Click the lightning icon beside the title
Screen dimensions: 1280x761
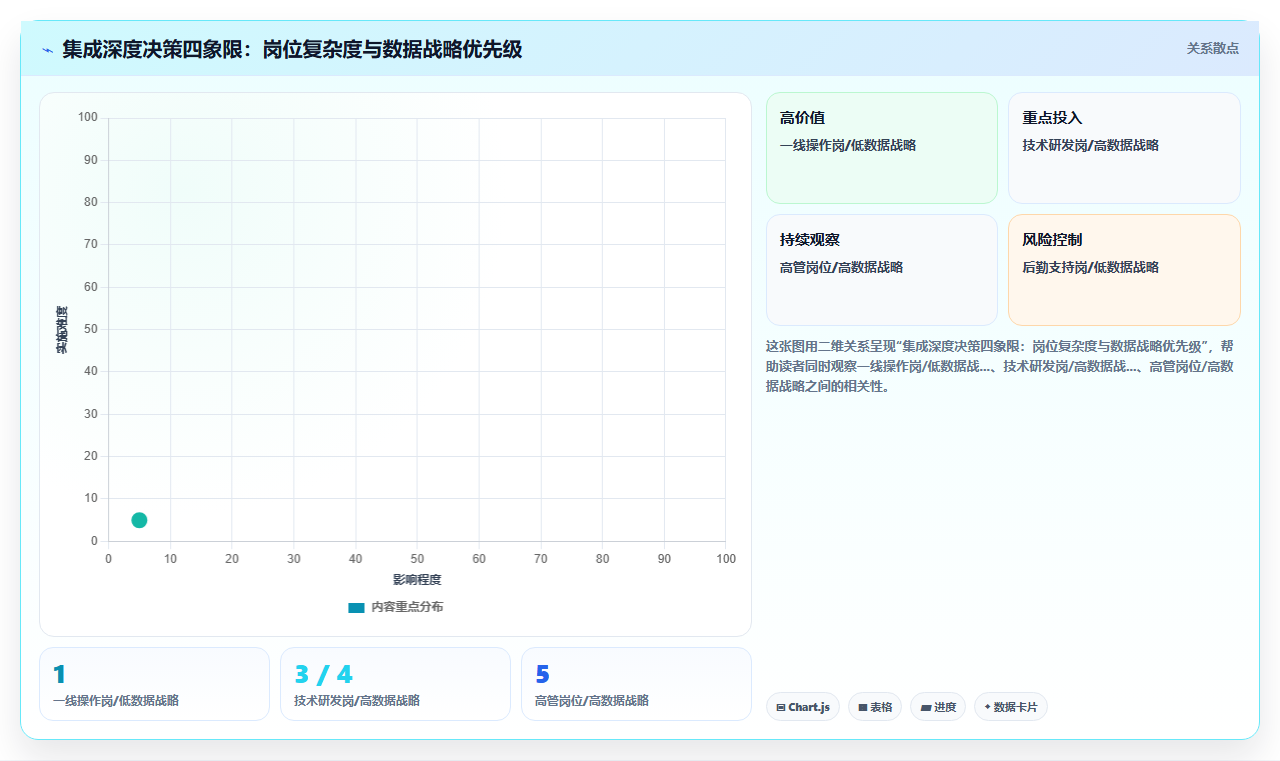tap(47, 50)
